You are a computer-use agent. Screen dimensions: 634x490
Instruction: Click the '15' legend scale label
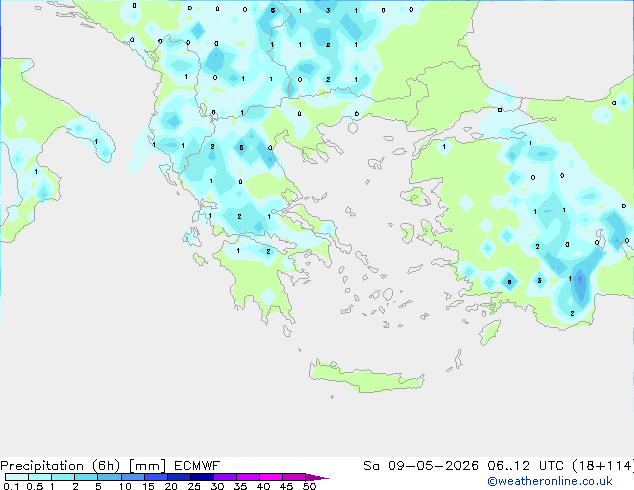coord(148,486)
